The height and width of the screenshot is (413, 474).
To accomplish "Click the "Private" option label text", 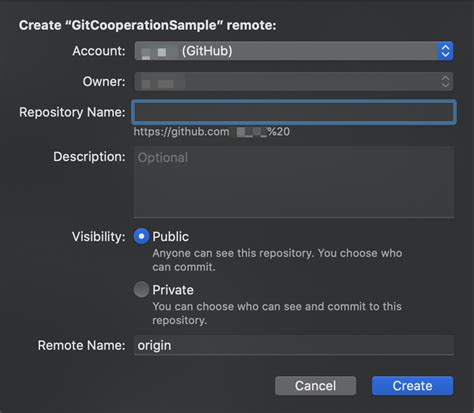I will pos(173,290).
